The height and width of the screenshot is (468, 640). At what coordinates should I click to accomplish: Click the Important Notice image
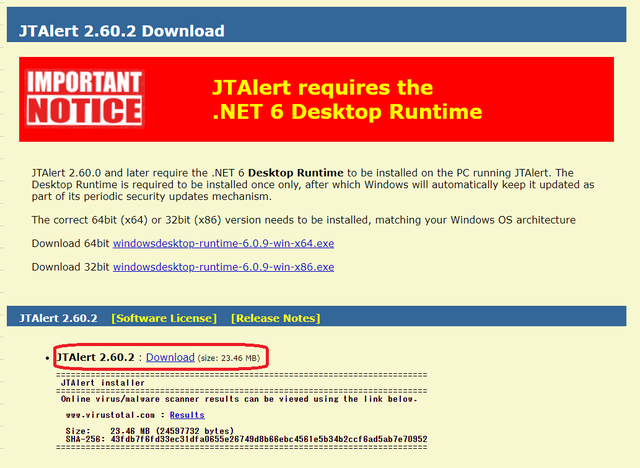pos(84,98)
